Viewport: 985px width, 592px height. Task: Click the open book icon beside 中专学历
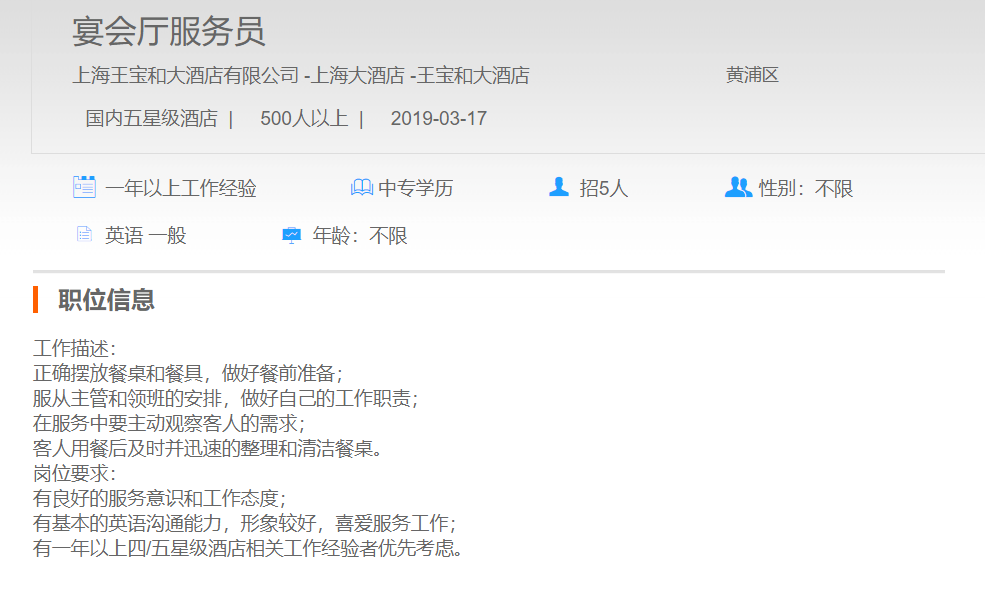point(361,188)
